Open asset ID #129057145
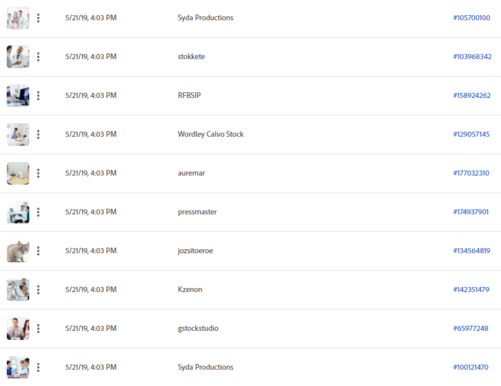The image size is (501, 386). click(471, 134)
